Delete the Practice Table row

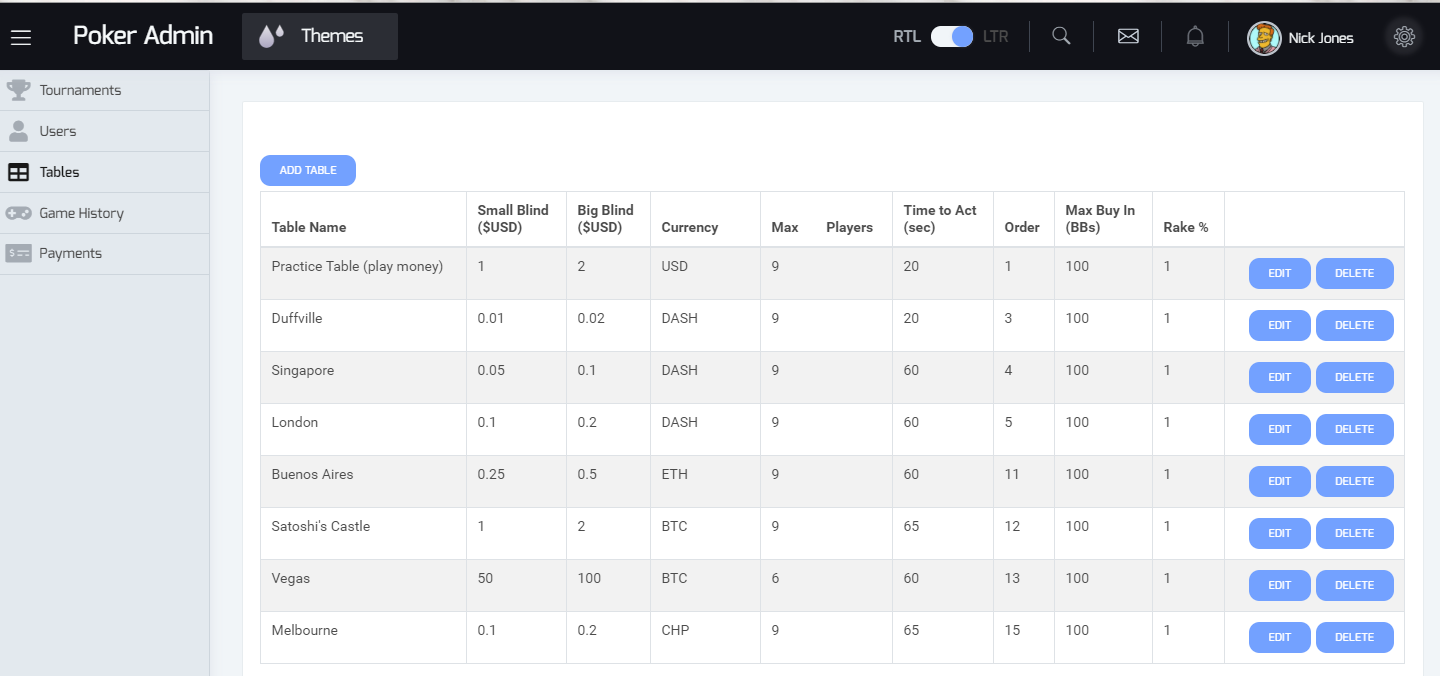pos(1354,273)
